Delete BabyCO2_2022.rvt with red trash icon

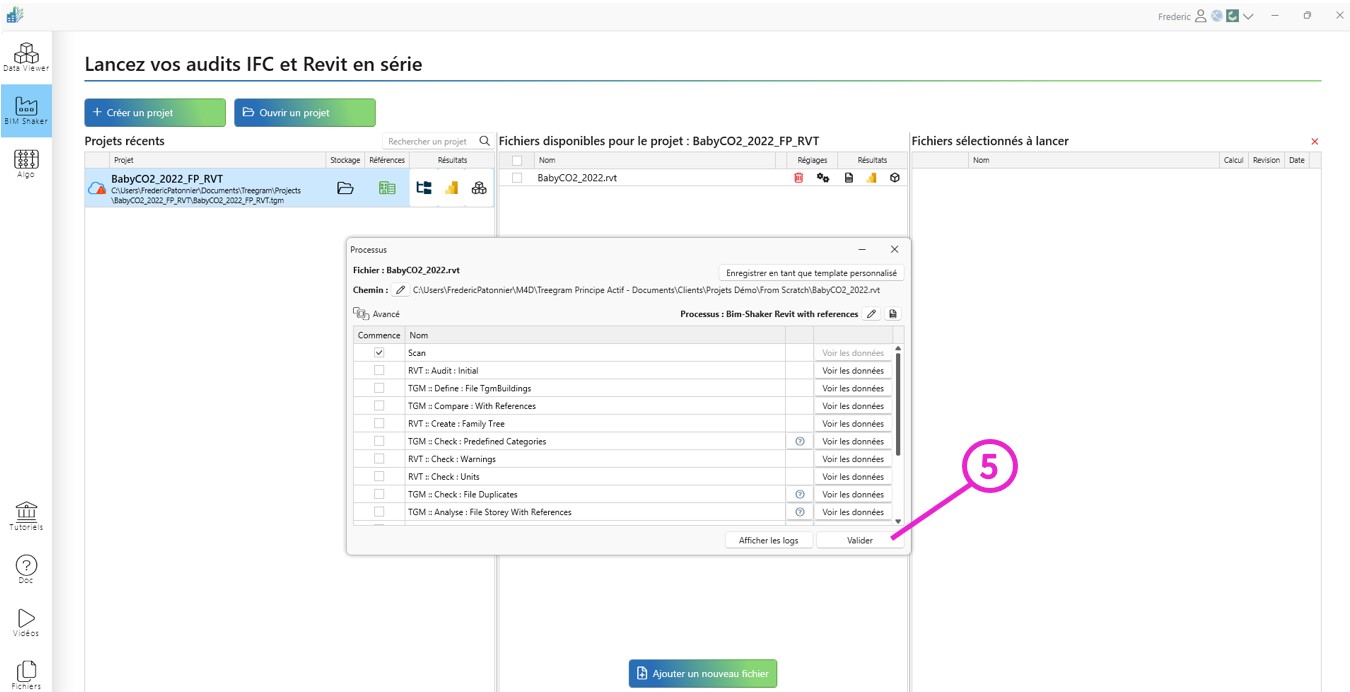click(x=798, y=178)
